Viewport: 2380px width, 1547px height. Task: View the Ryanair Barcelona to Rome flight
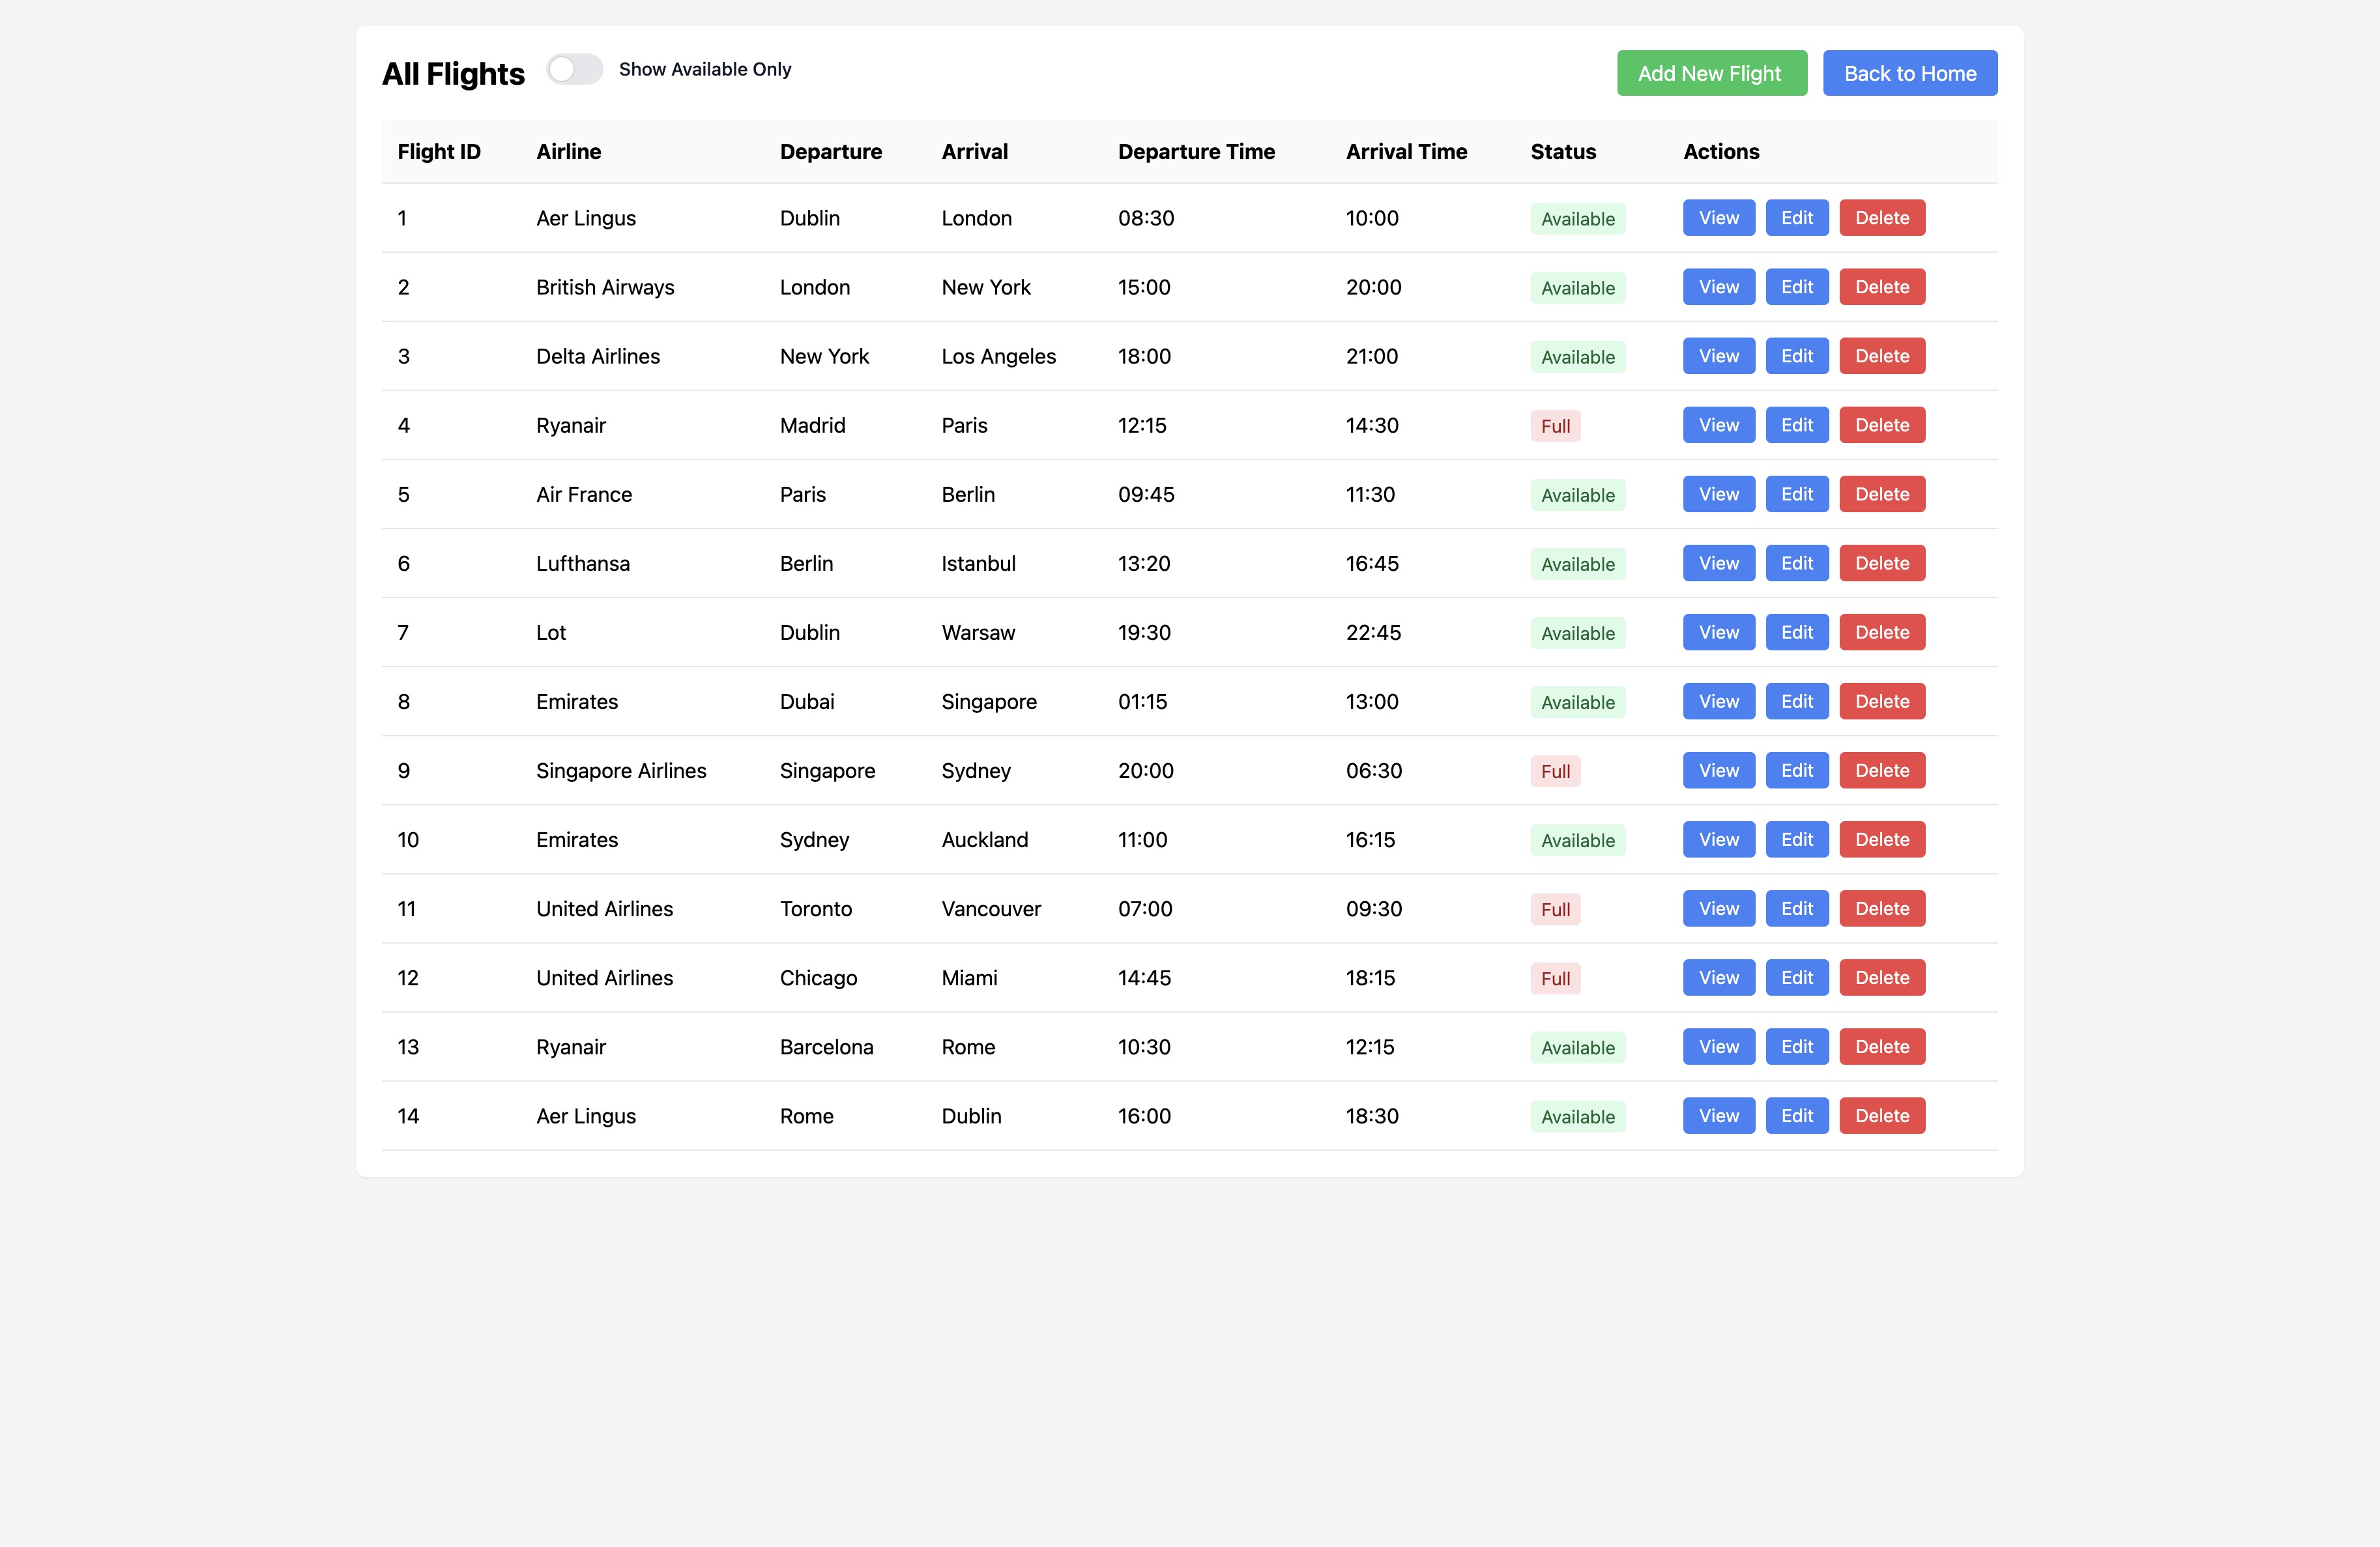click(1718, 1046)
